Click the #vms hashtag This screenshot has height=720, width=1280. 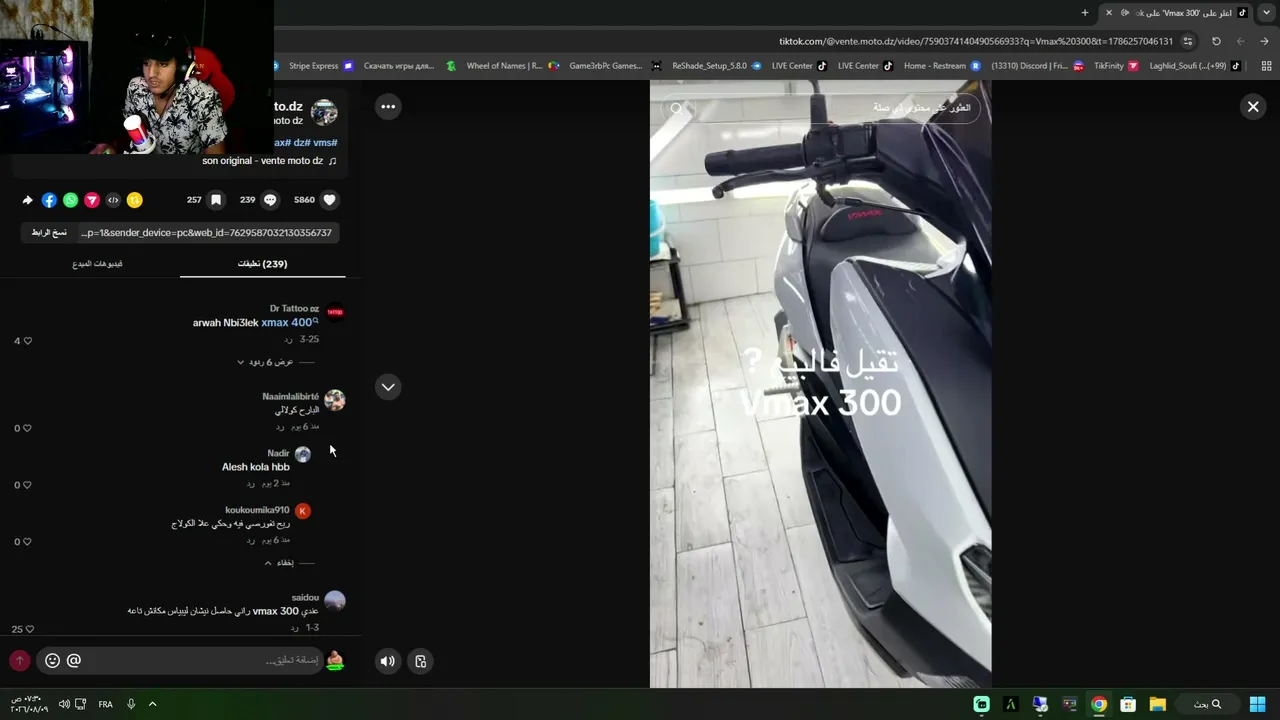[x=325, y=143]
